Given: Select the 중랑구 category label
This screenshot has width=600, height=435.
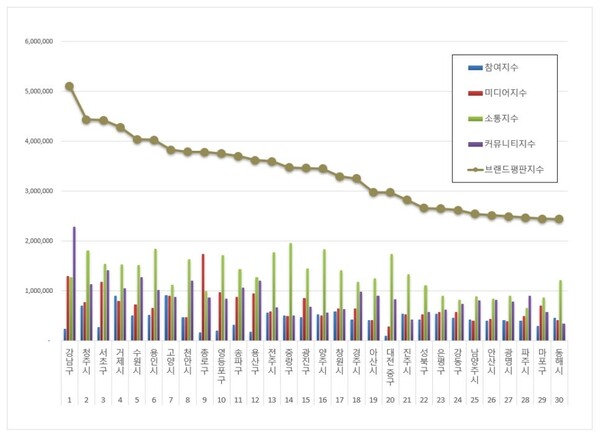Looking at the screenshot, I should pyautogui.click(x=289, y=361).
